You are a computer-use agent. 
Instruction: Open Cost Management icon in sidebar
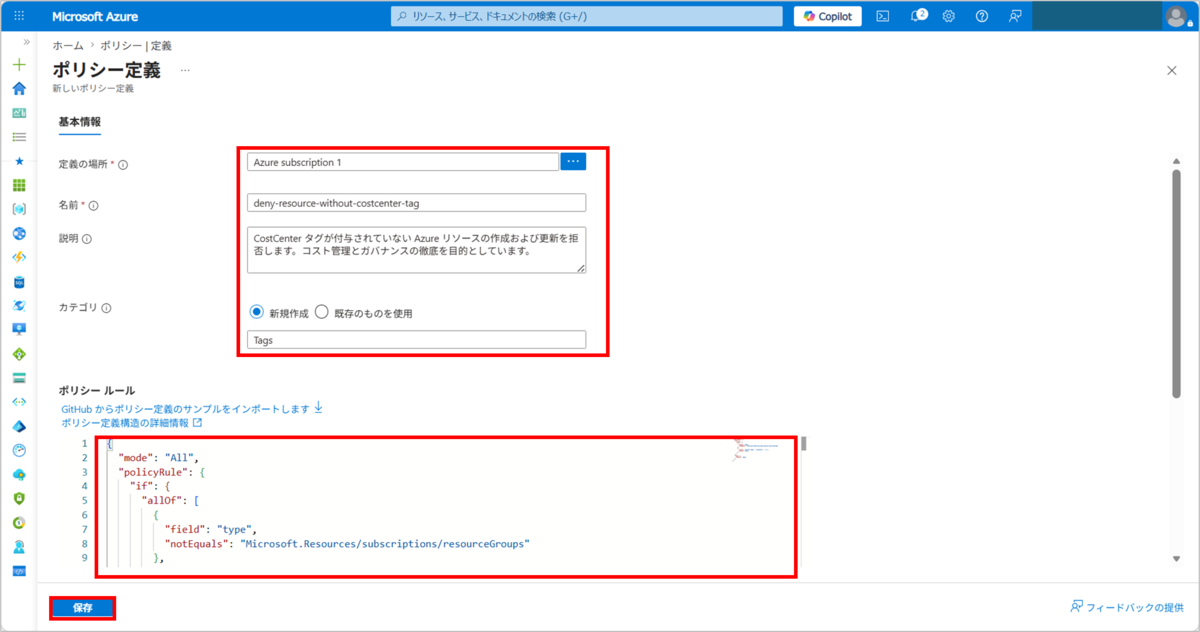click(19, 522)
